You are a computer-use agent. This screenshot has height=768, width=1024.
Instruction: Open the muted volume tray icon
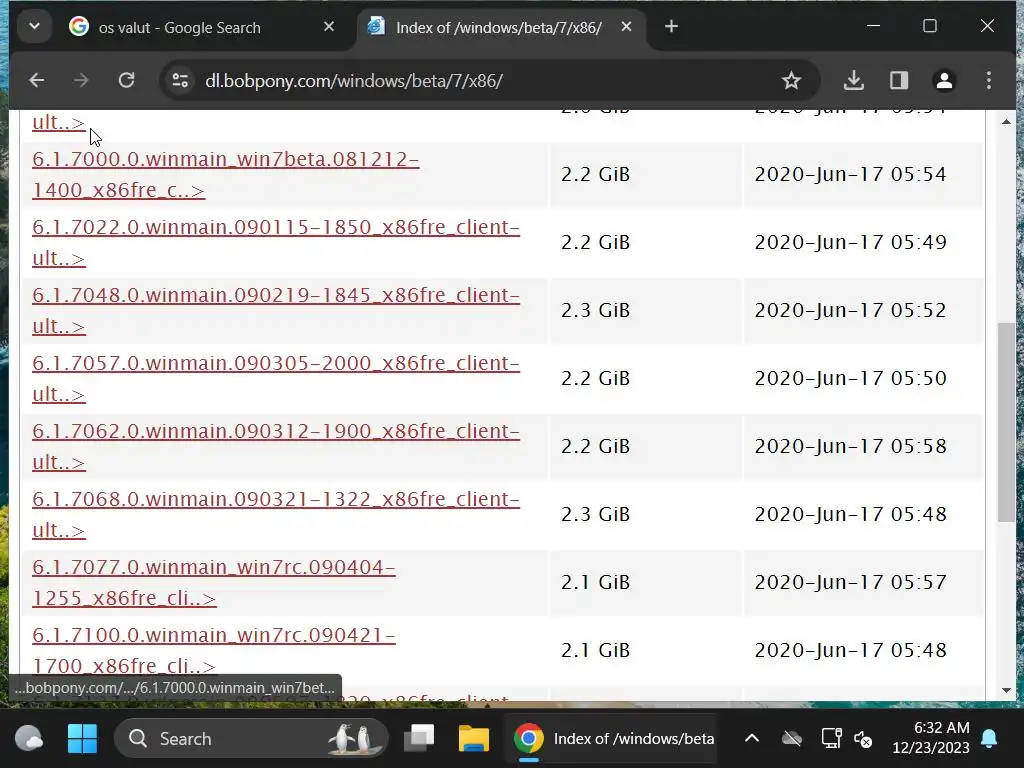[863, 739]
